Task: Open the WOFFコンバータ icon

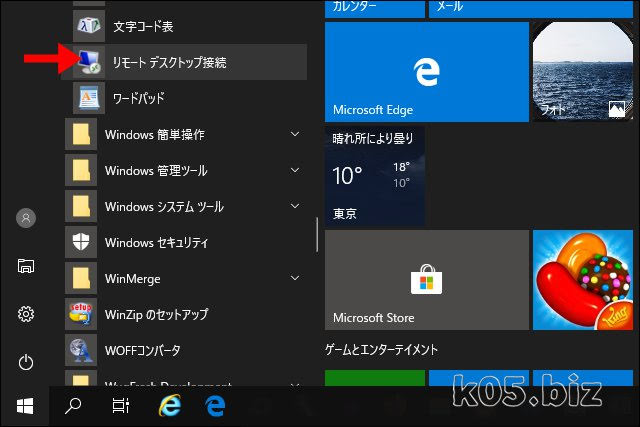Action: pyautogui.click(x=81, y=350)
